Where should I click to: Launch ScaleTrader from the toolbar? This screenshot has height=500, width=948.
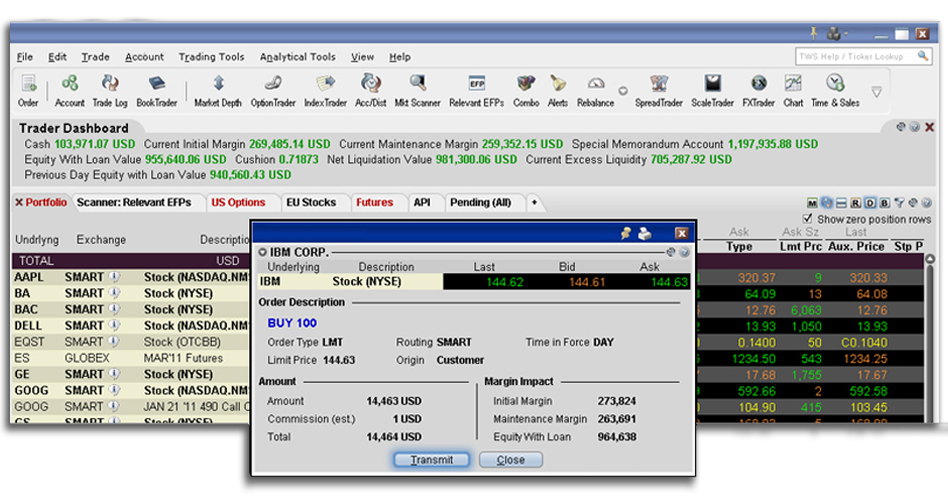[x=712, y=91]
